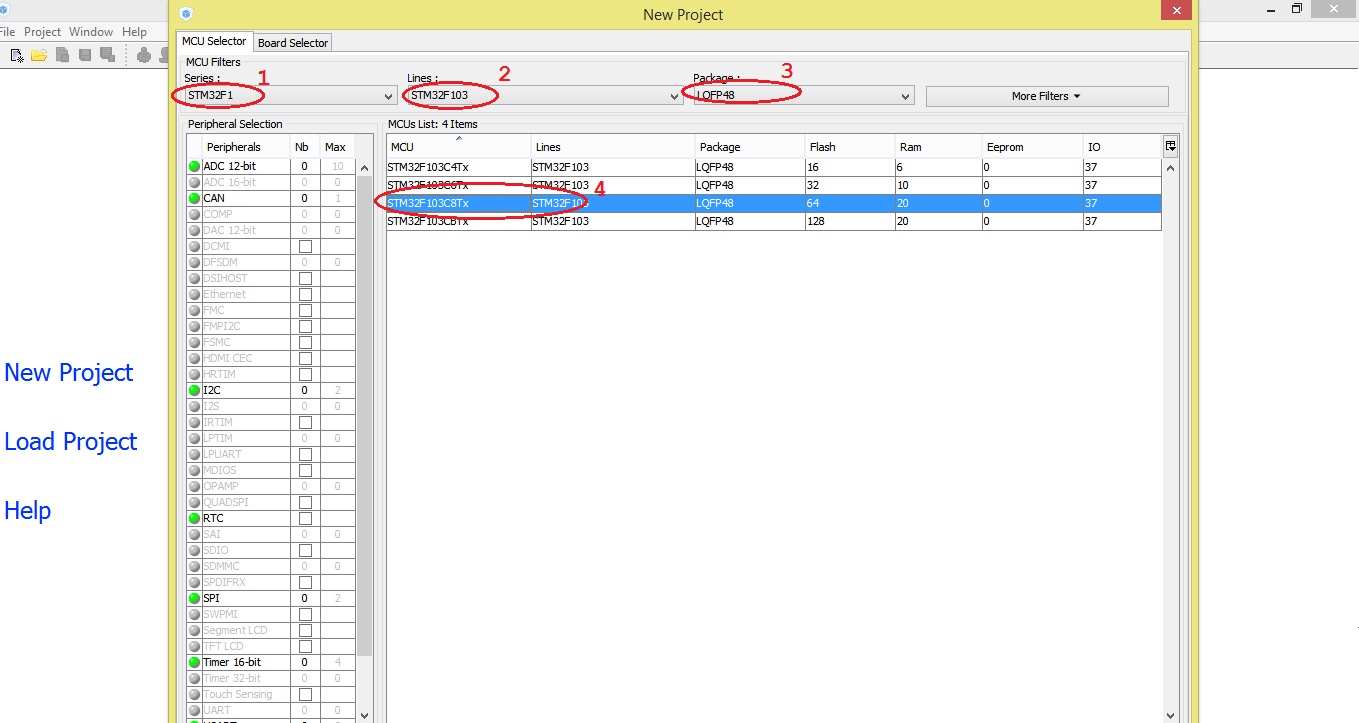Open the Series dropdown showing STM32F1
1359x723 pixels.
[290, 96]
